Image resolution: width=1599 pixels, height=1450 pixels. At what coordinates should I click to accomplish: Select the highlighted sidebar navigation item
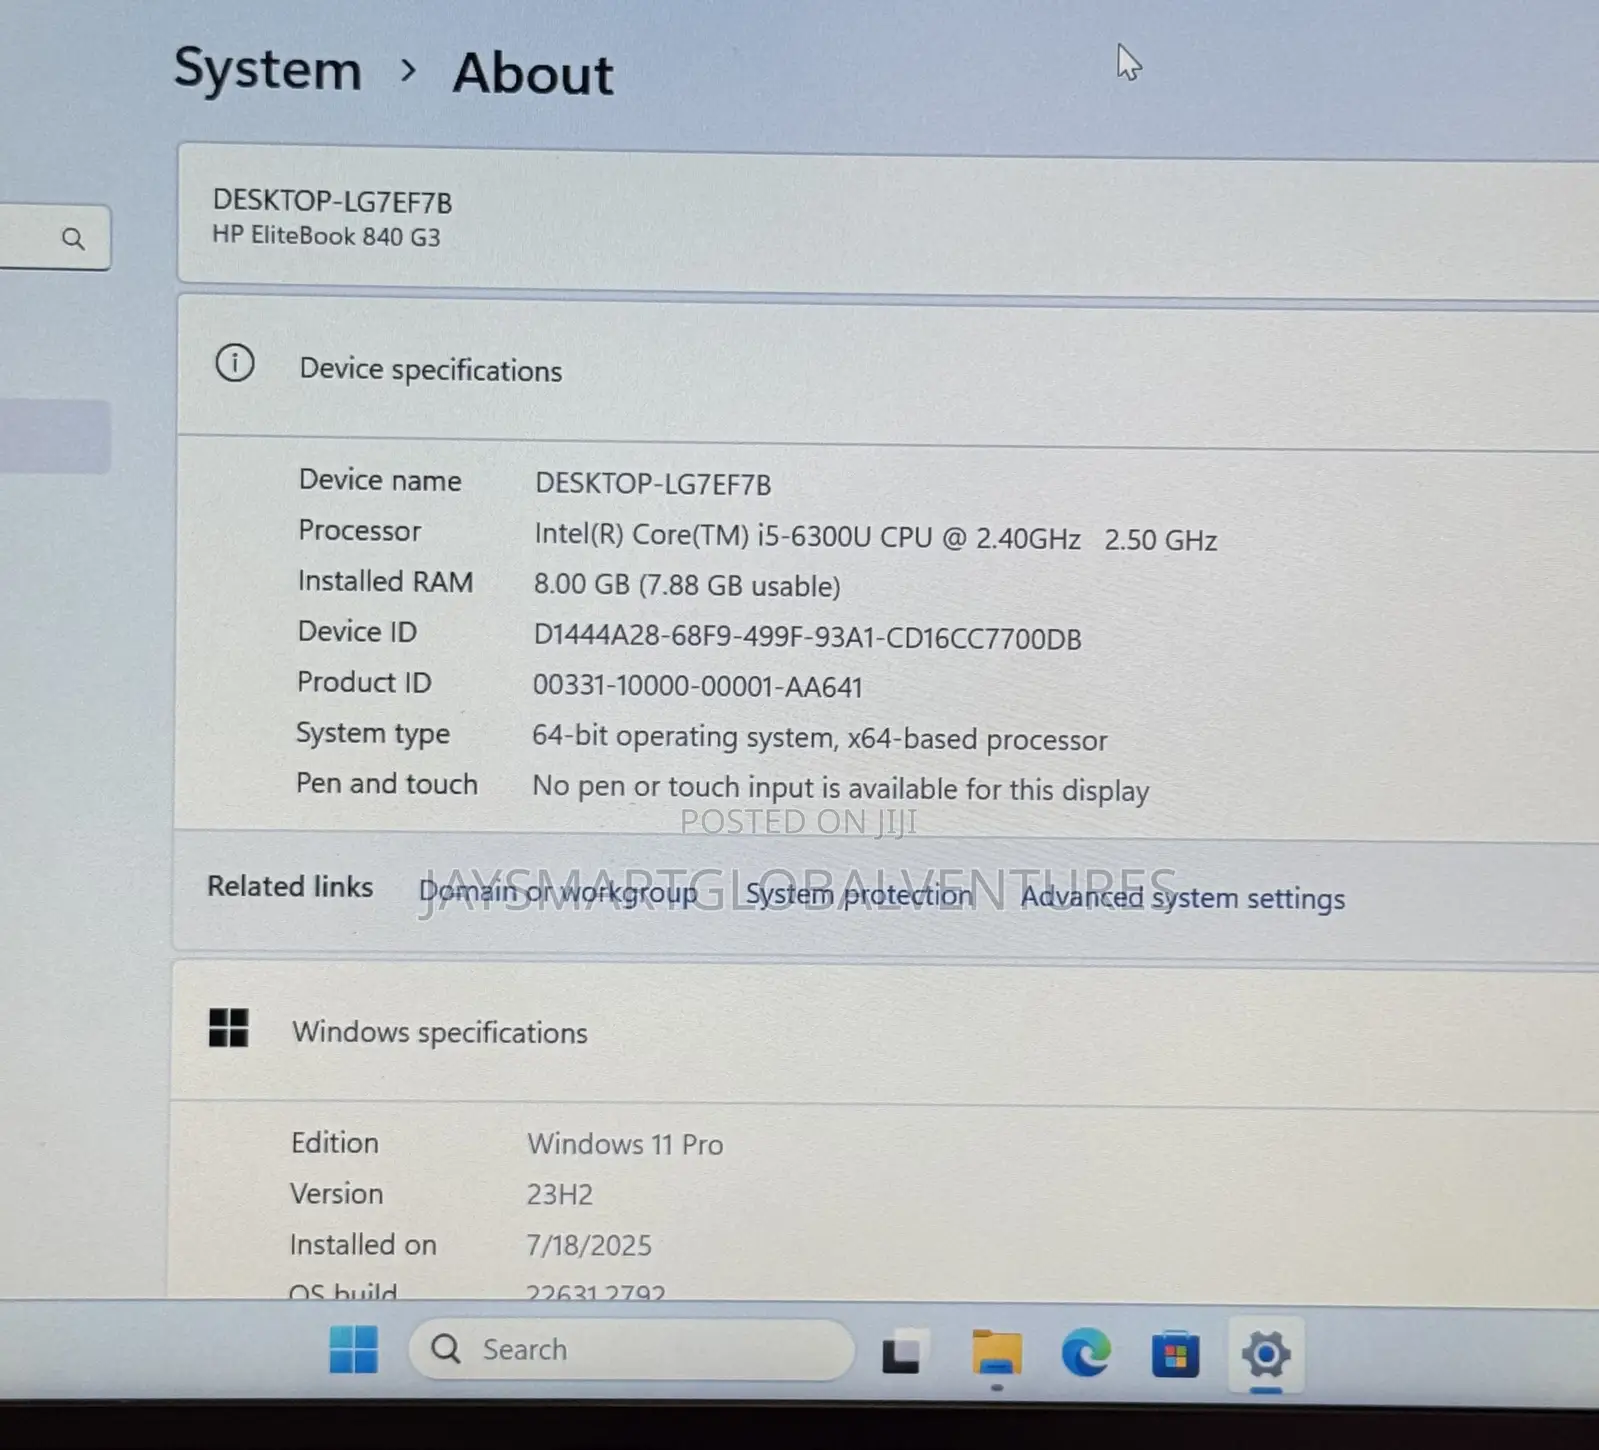click(55, 436)
